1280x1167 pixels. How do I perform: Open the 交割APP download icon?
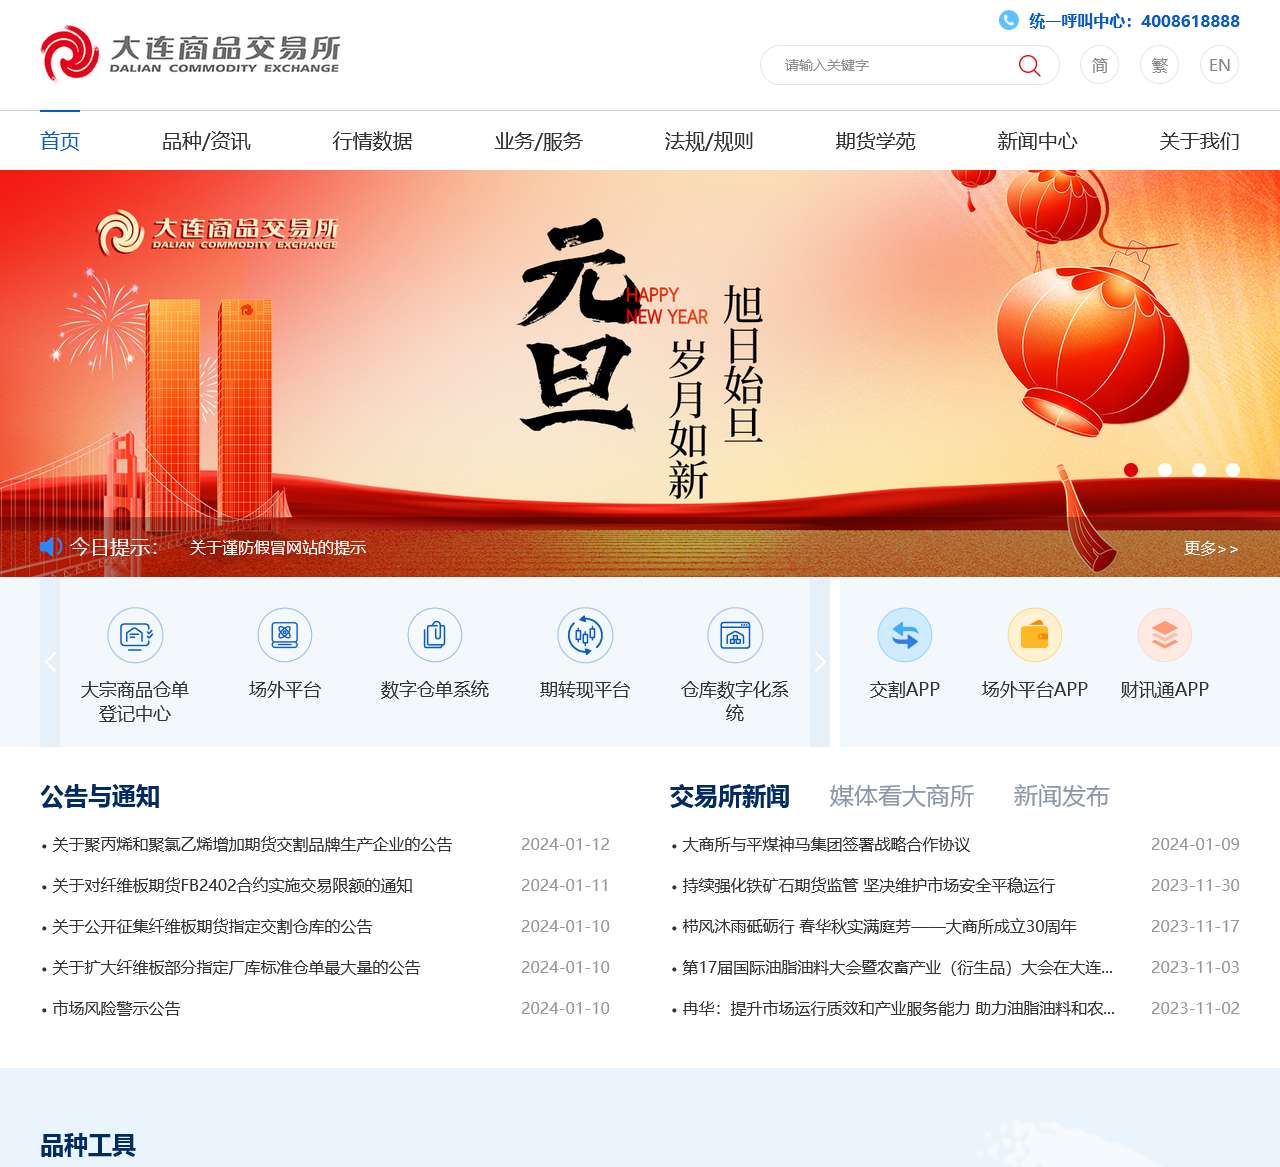[903, 635]
